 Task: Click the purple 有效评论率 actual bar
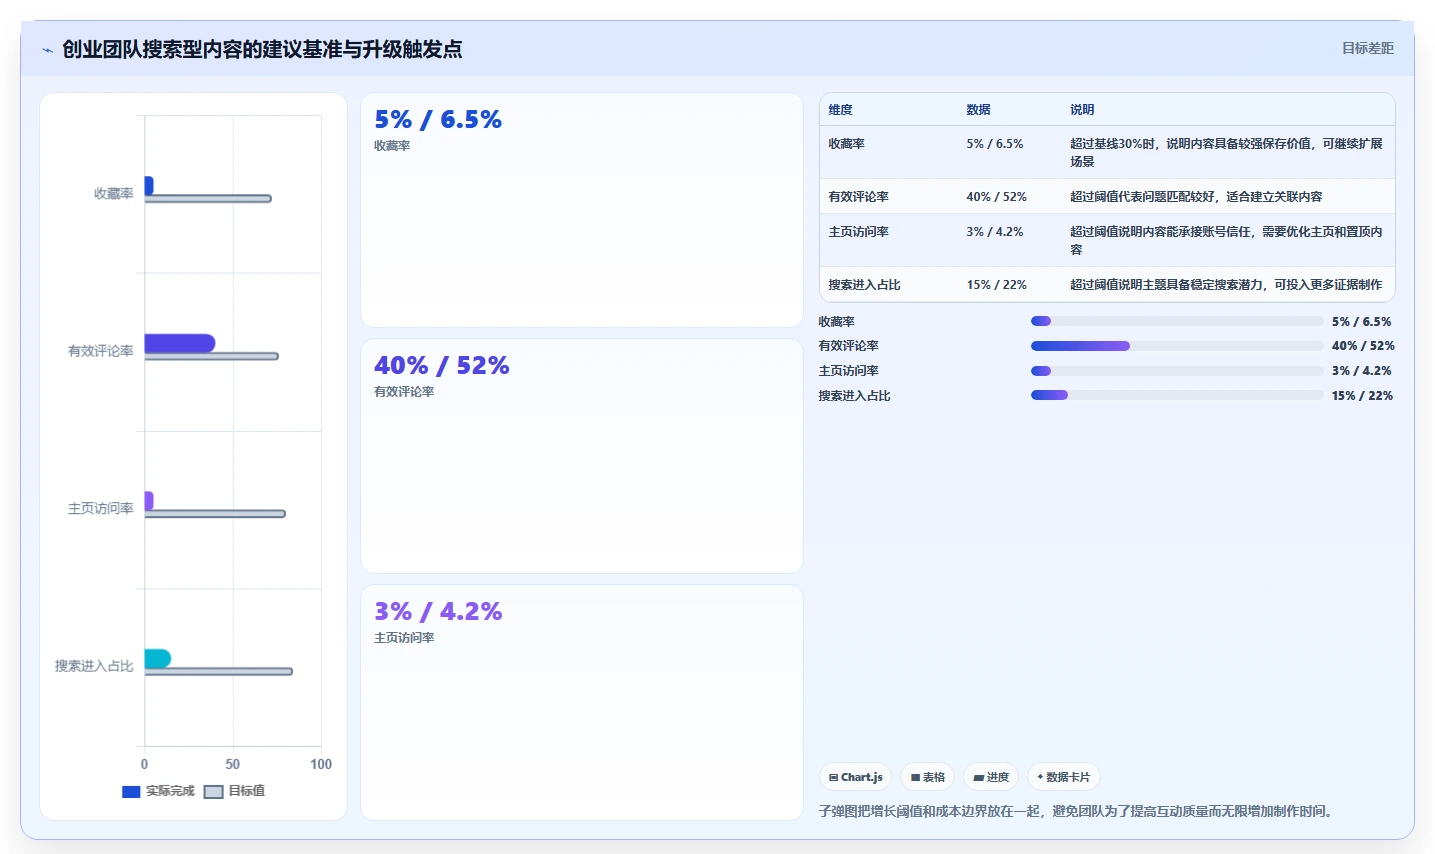pyautogui.click(x=180, y=344)
